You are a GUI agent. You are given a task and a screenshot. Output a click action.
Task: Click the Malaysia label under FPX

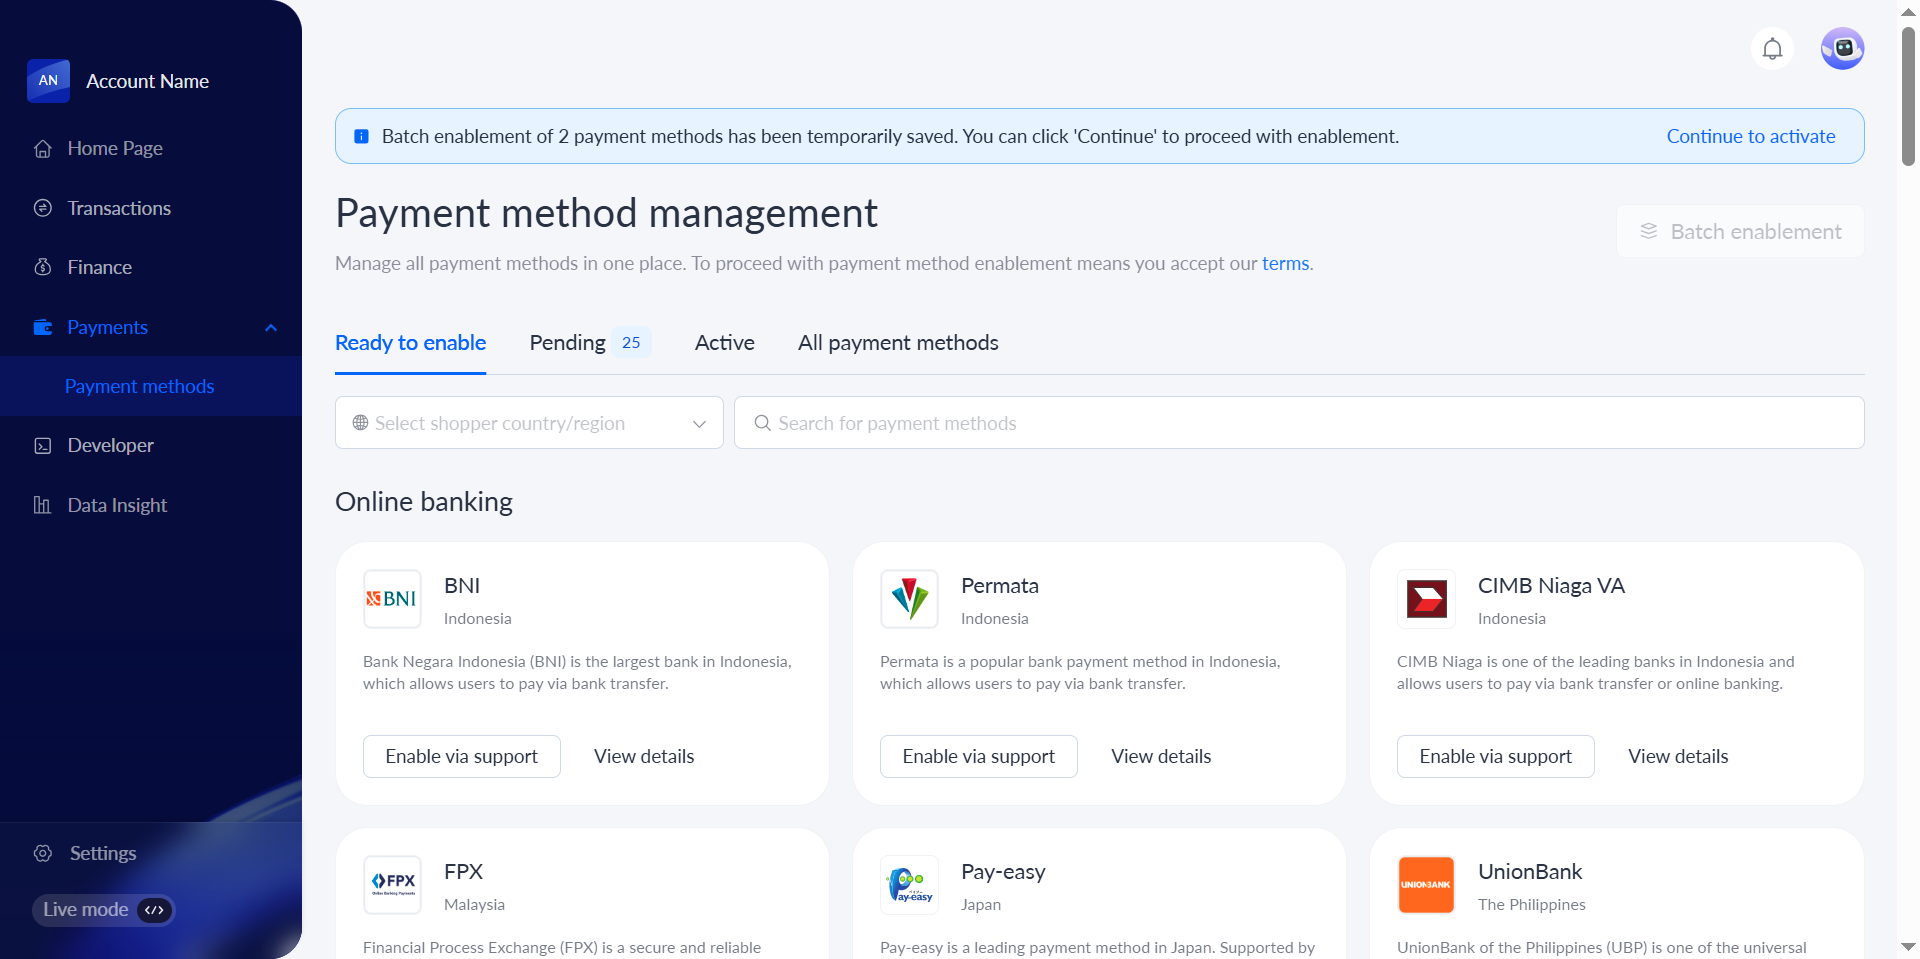tap(474, 905)
